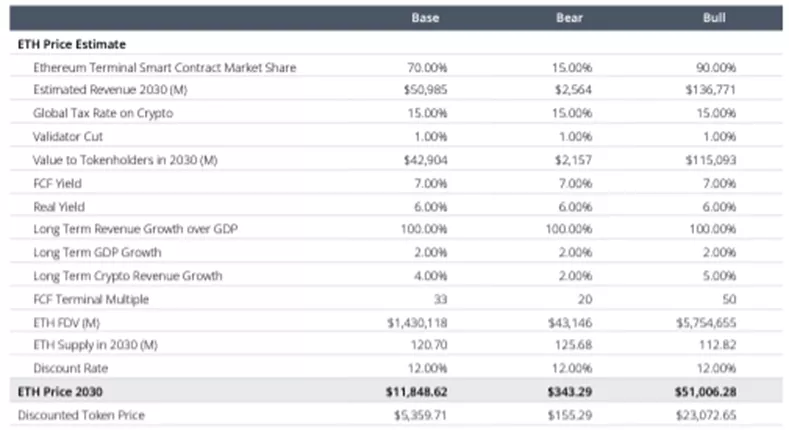Screen dimensions: 789x430
Task: Select the ETH Price Estimate heading
Action: point(72,45)
